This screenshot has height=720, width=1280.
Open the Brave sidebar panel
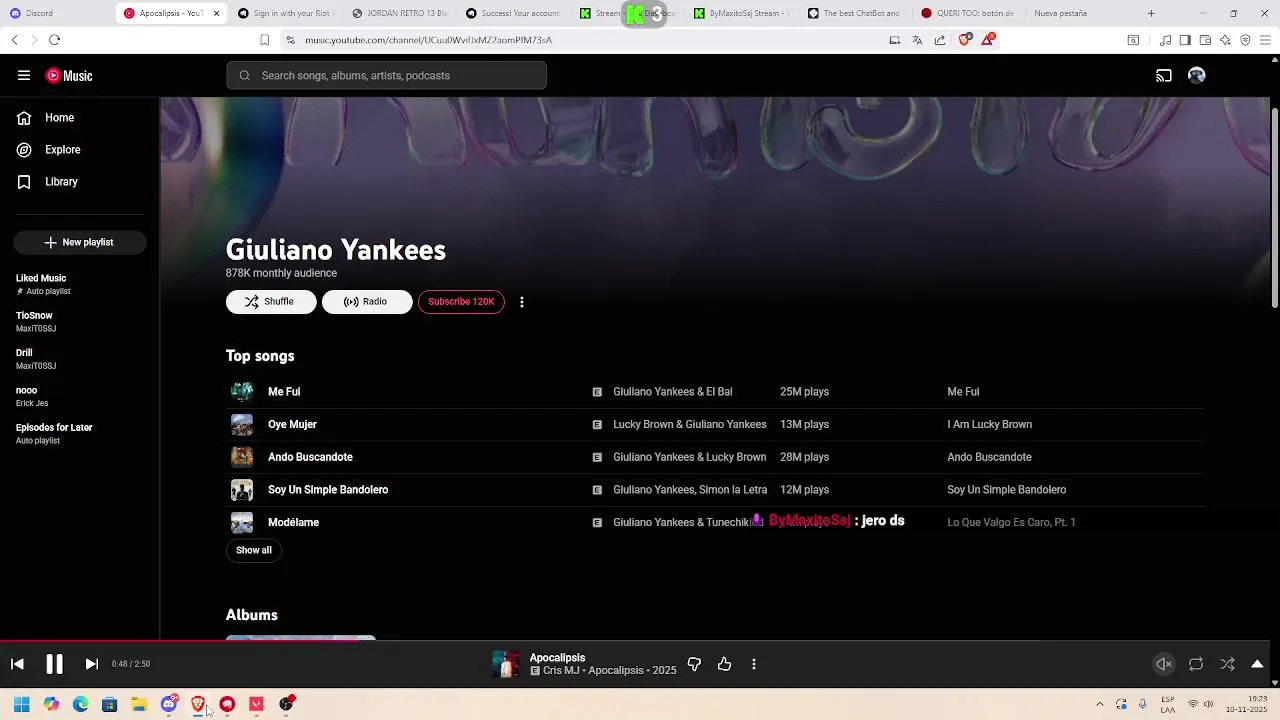tap(1185, 40)
